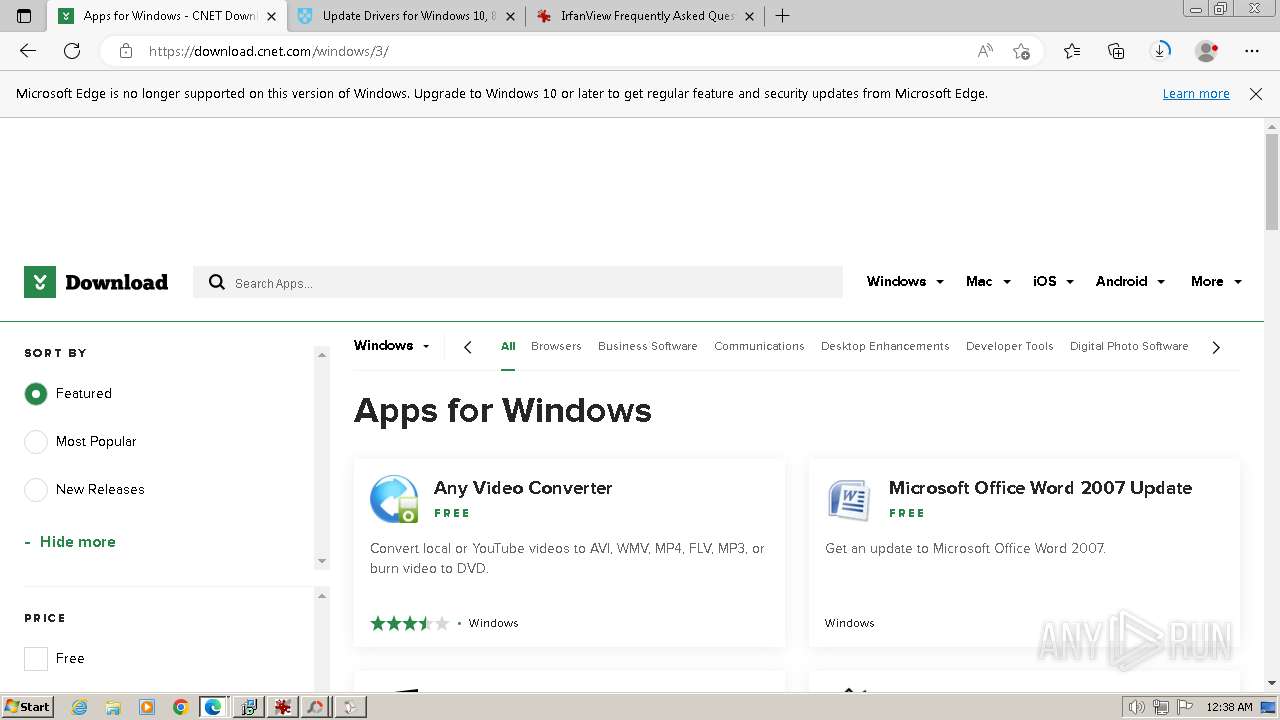The height and width of the screenshot is (720, 1280).
Task: Close the Update Drivers tab
Action: (x=510, y=16)
